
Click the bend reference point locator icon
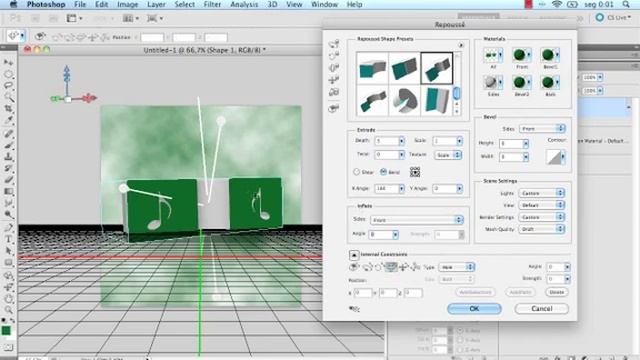coord(415,172)
